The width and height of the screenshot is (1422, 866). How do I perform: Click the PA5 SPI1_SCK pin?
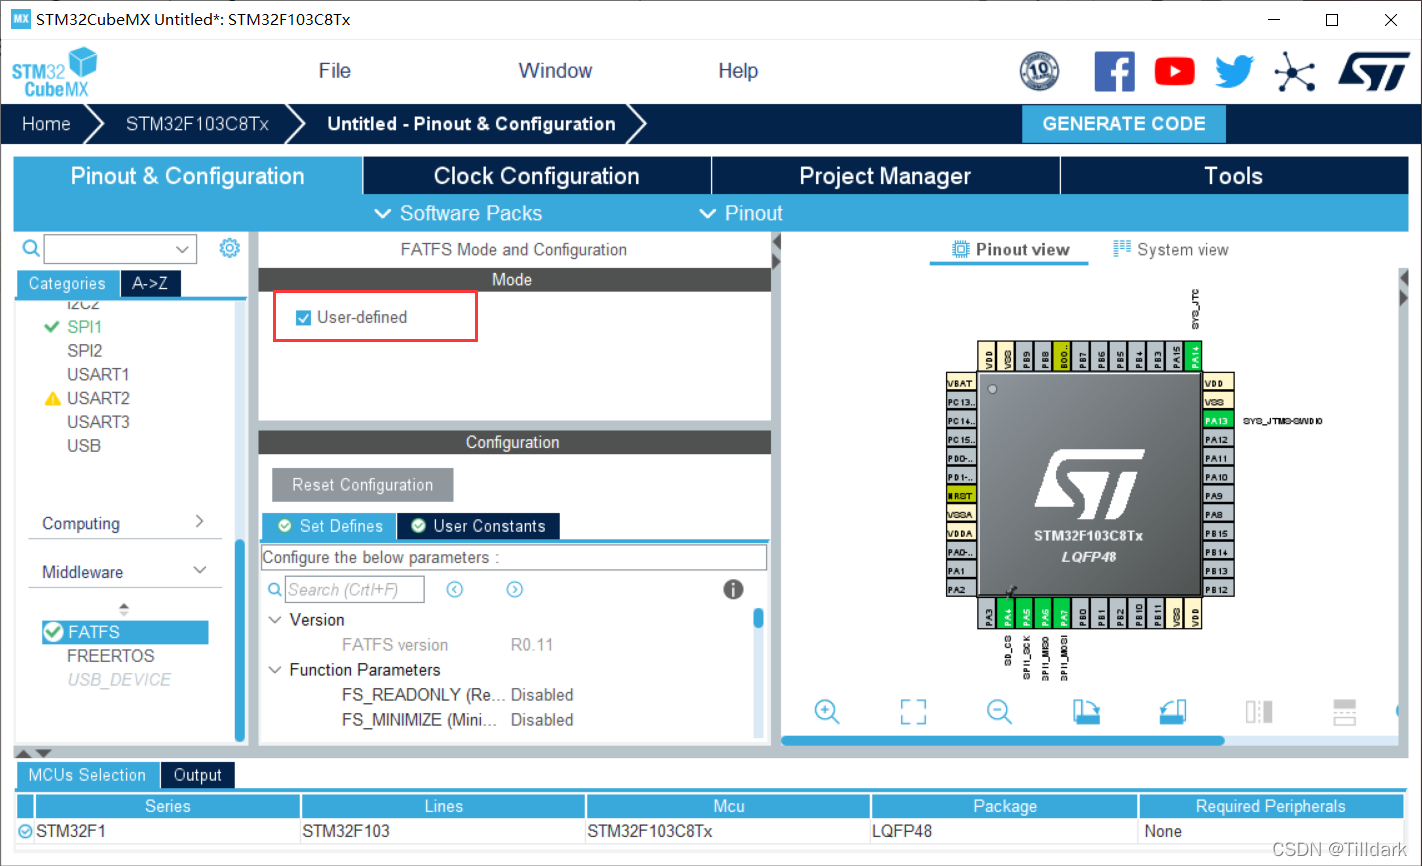1026,615
